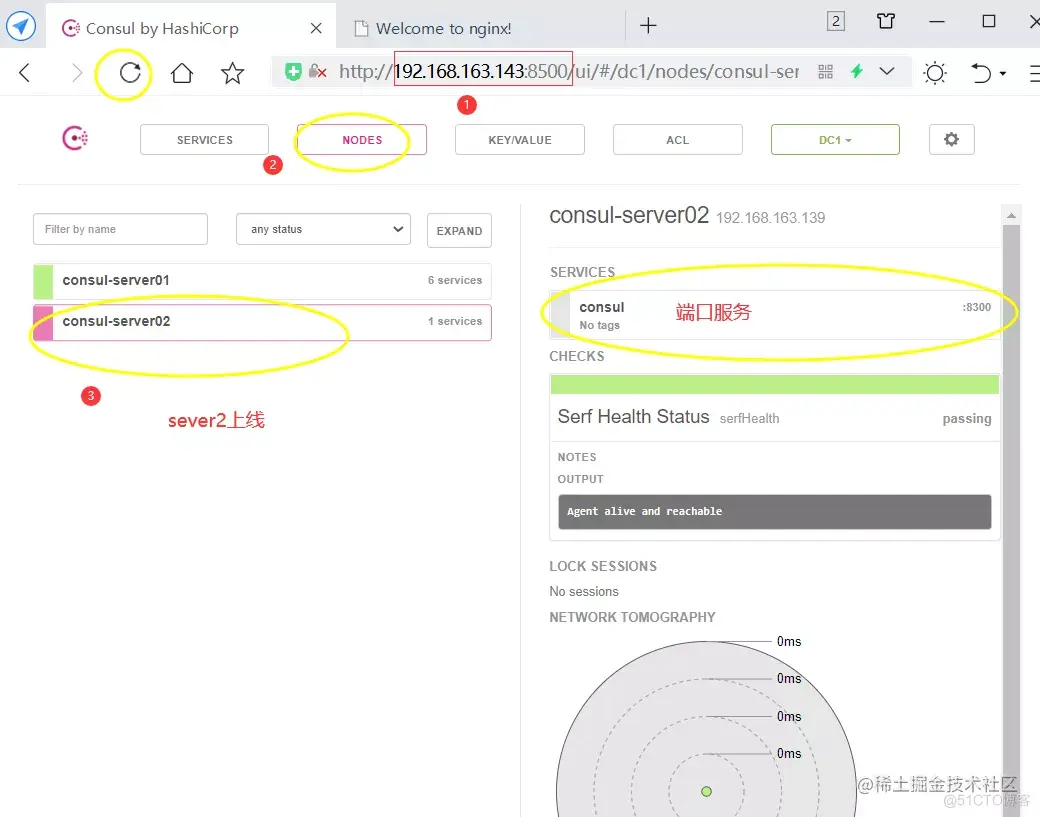Open the ACL section
The width and height of the screenshot is (1040, 817).
pos(677,140)
